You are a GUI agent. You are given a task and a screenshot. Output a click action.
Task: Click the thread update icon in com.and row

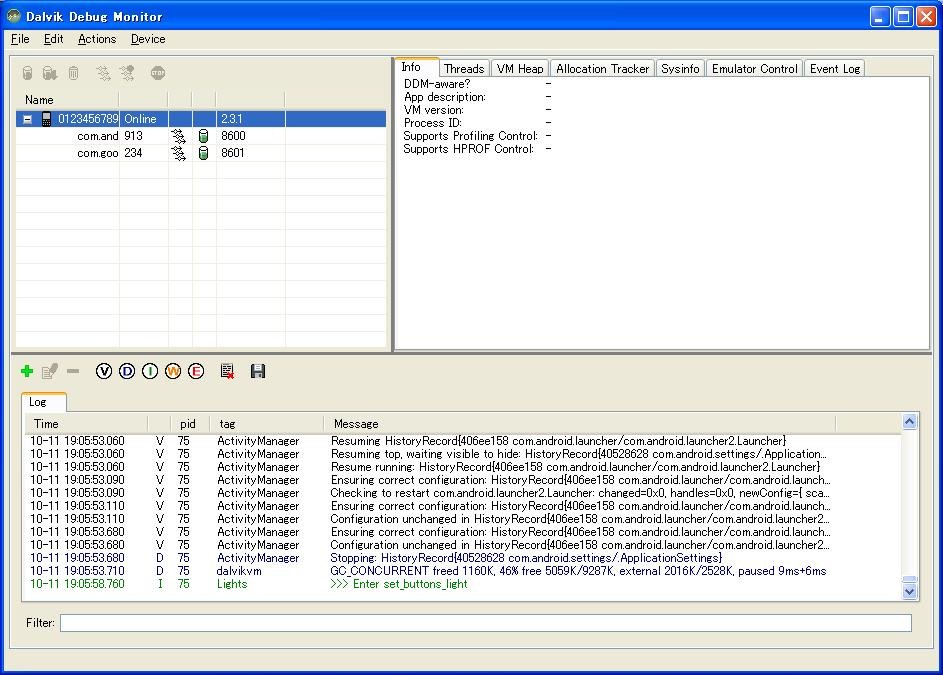click(179, 136)
